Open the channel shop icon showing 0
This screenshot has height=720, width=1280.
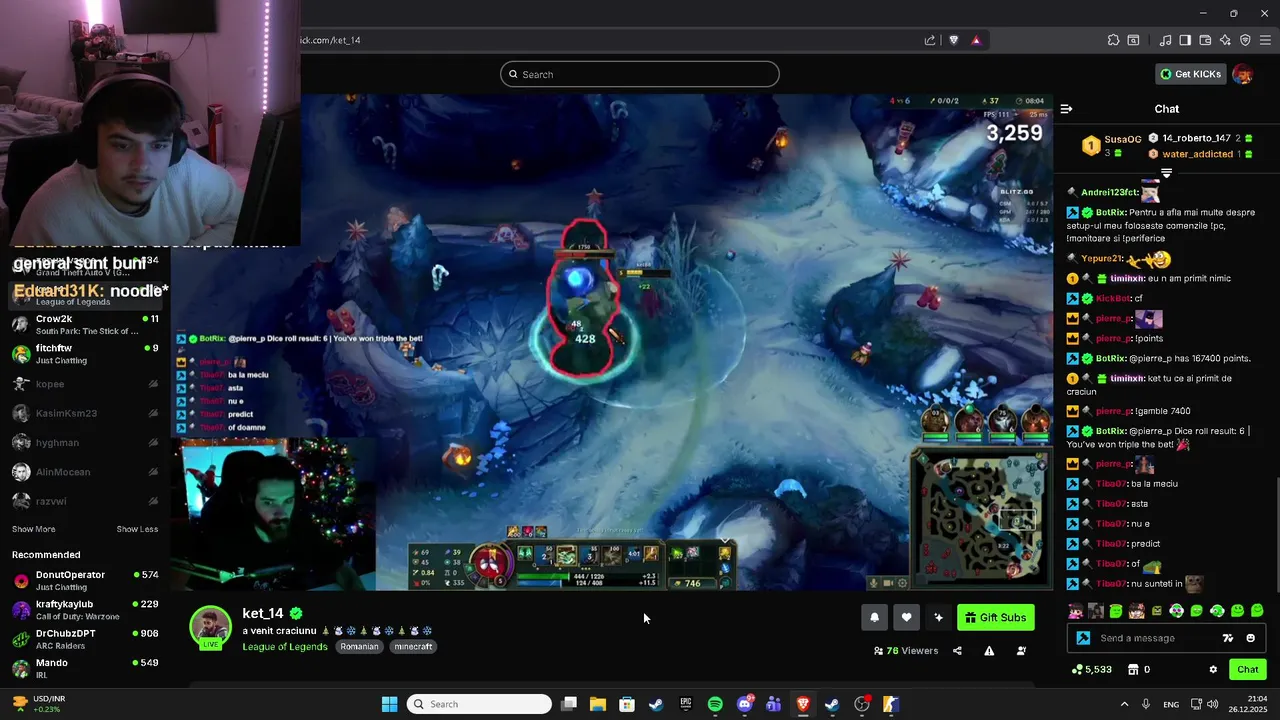tap(1139, 670)
